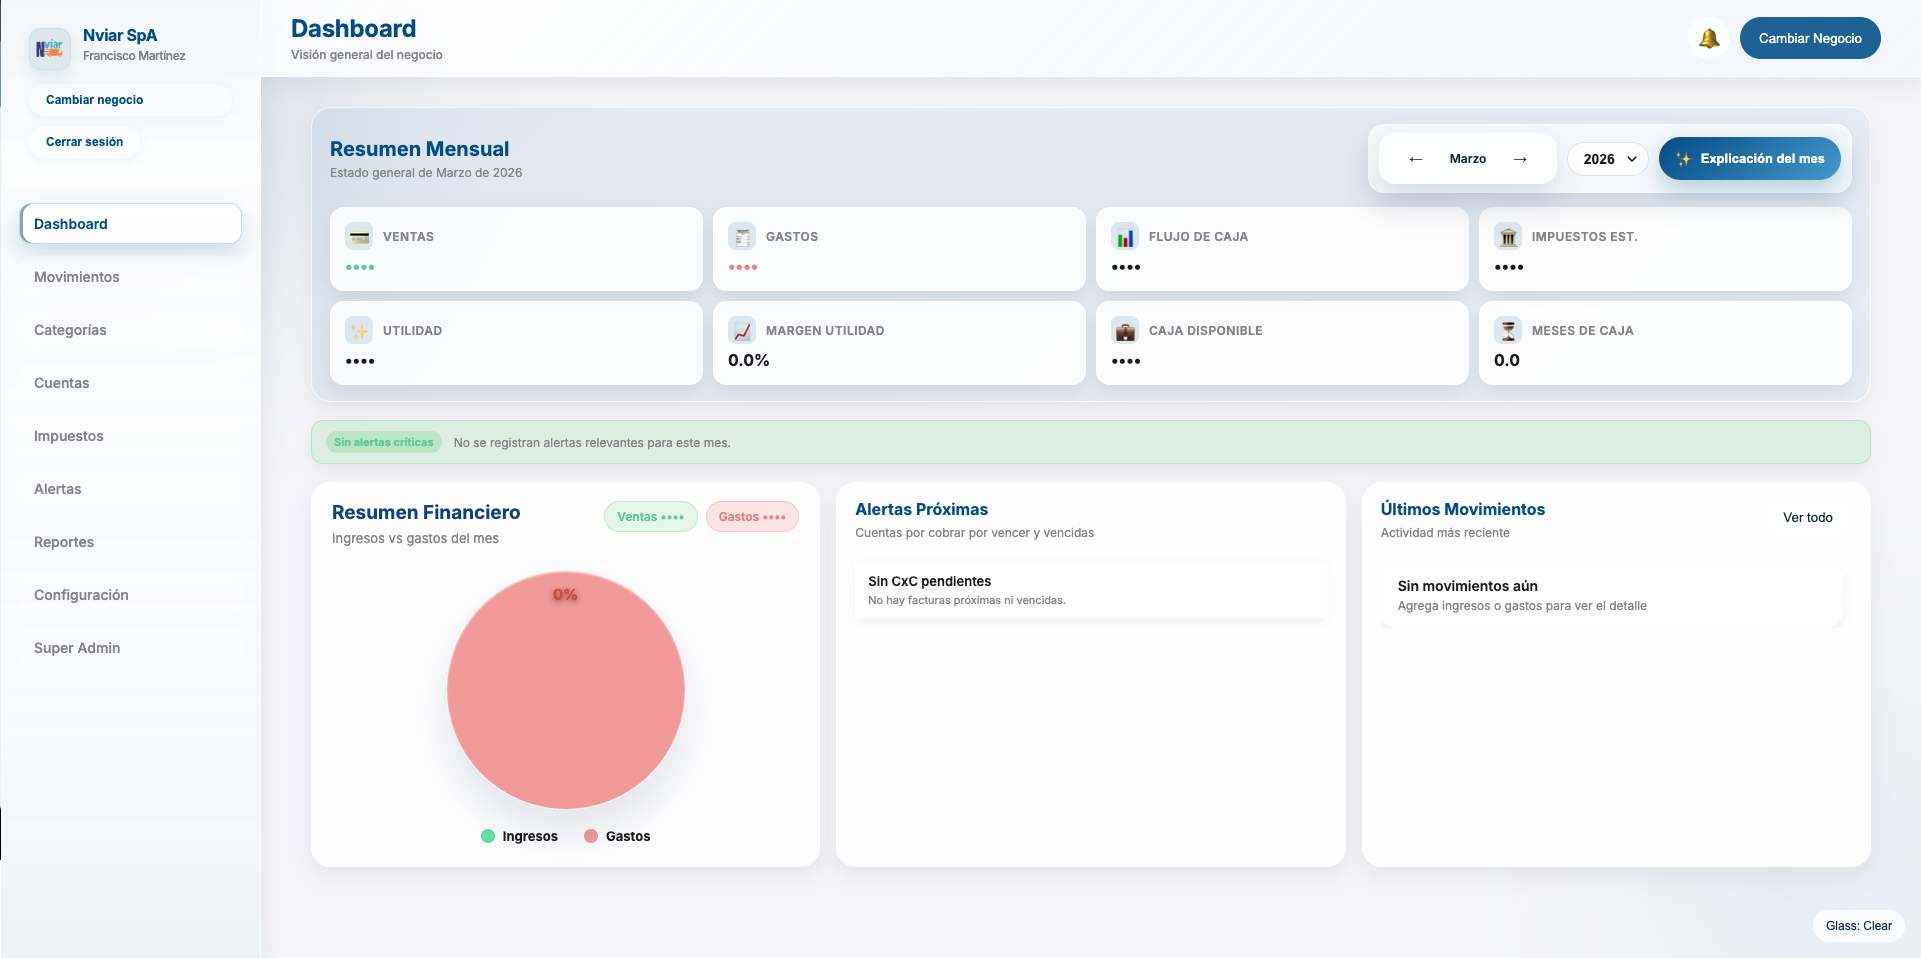Click the Explicación del mes button
Screen dimensions: 1921x958
tap(1748, 159)
